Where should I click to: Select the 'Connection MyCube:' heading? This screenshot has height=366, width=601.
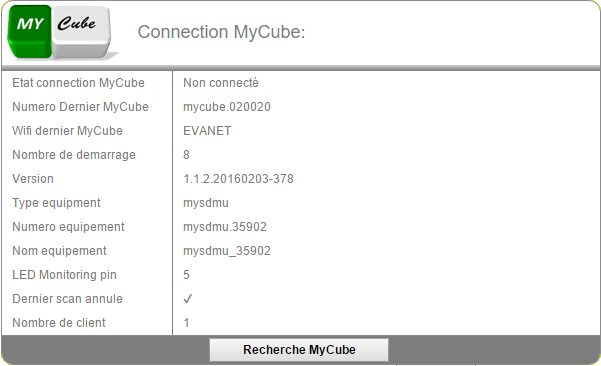(x=221, y=32)
